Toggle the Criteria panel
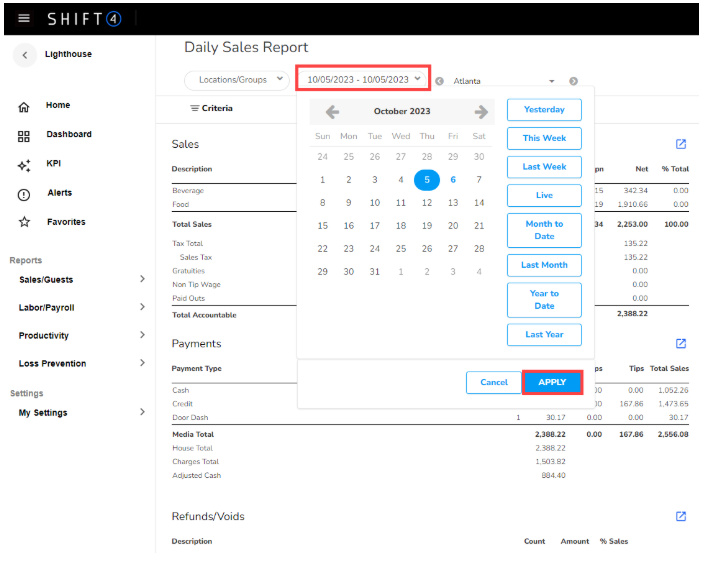 [211, 108]
